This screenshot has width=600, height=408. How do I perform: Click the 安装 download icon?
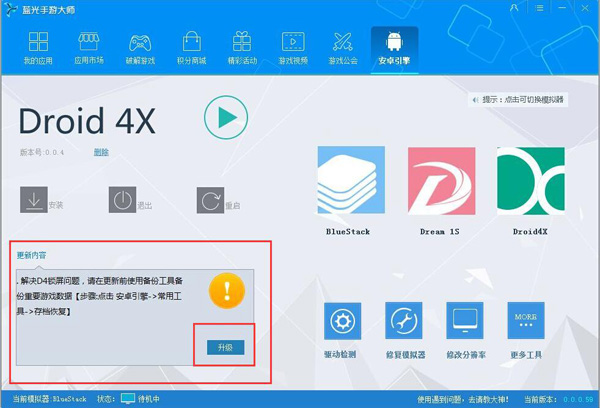pyautogui.click(x=34, y=200)
